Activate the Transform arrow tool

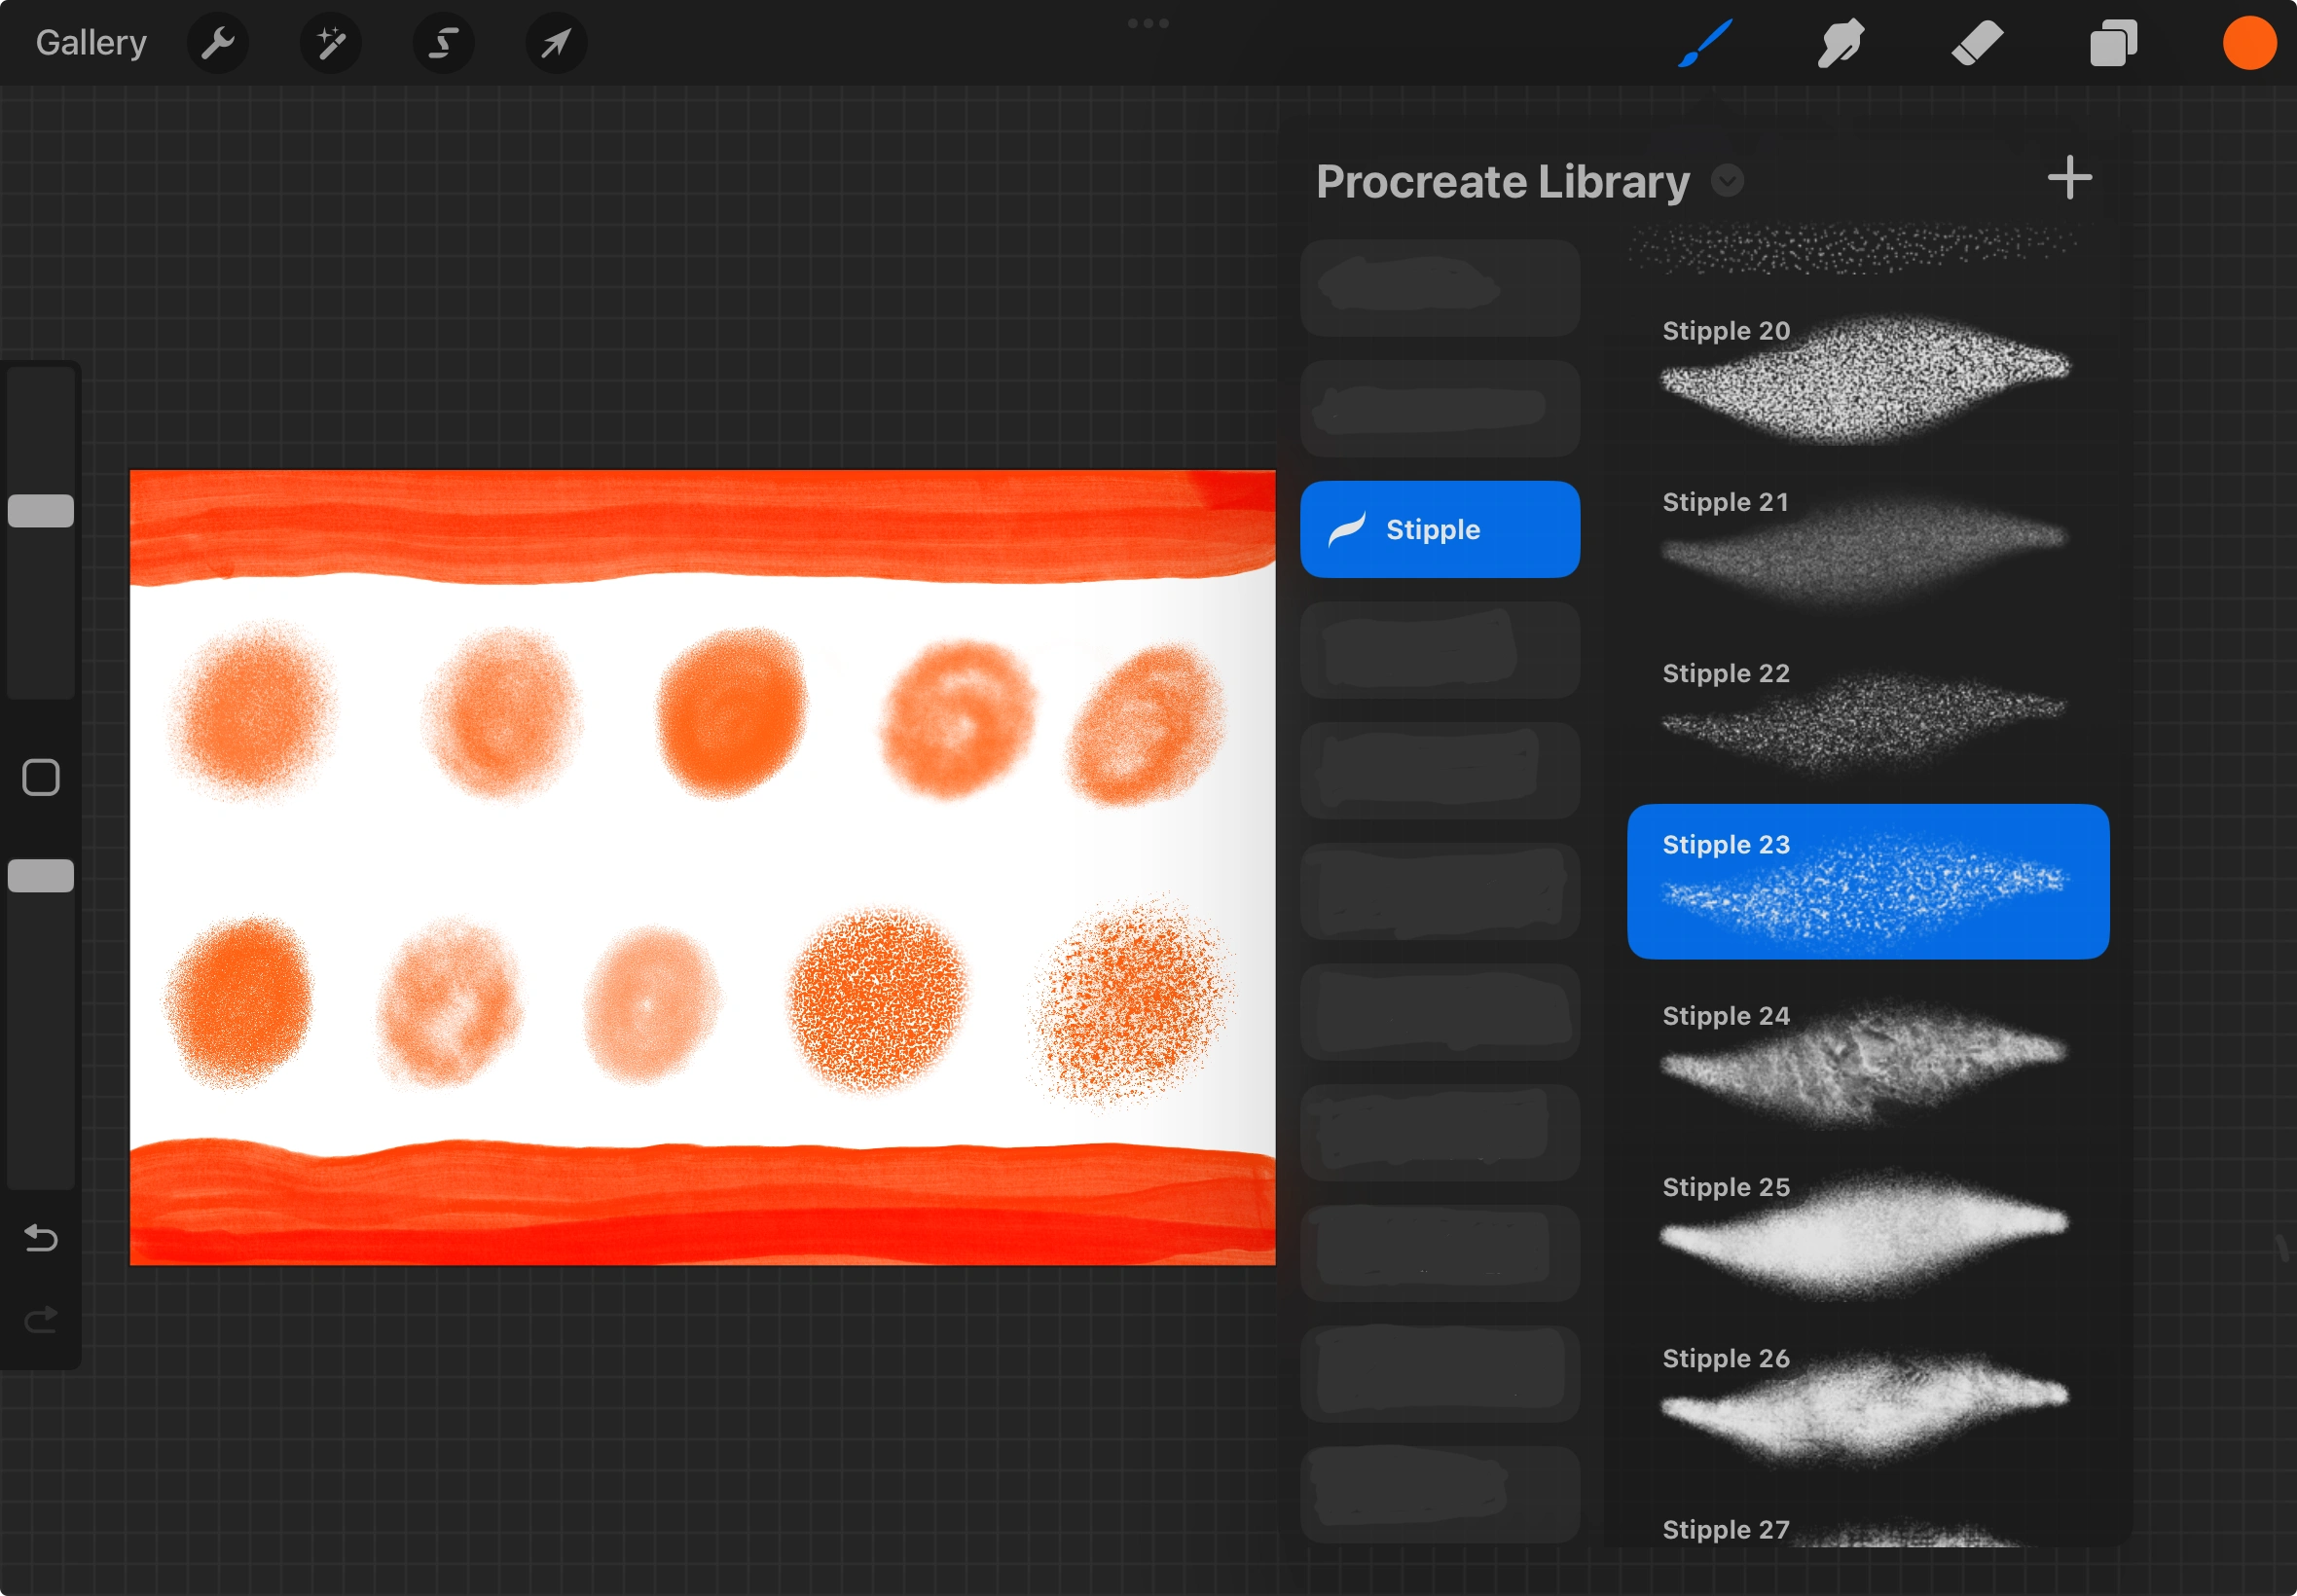point(556,43)
